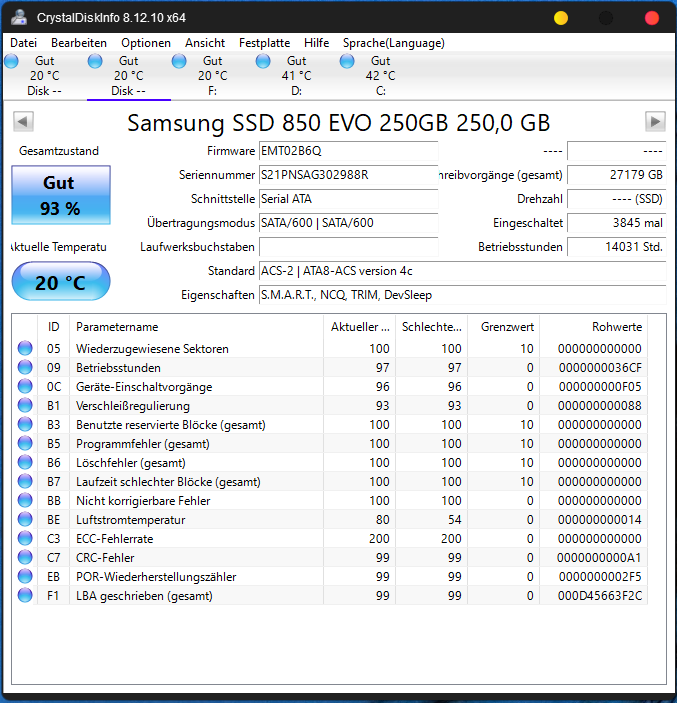Open the Sprache(Language) menu
This screenshot has height=703, width=677.
pos(394,43)
